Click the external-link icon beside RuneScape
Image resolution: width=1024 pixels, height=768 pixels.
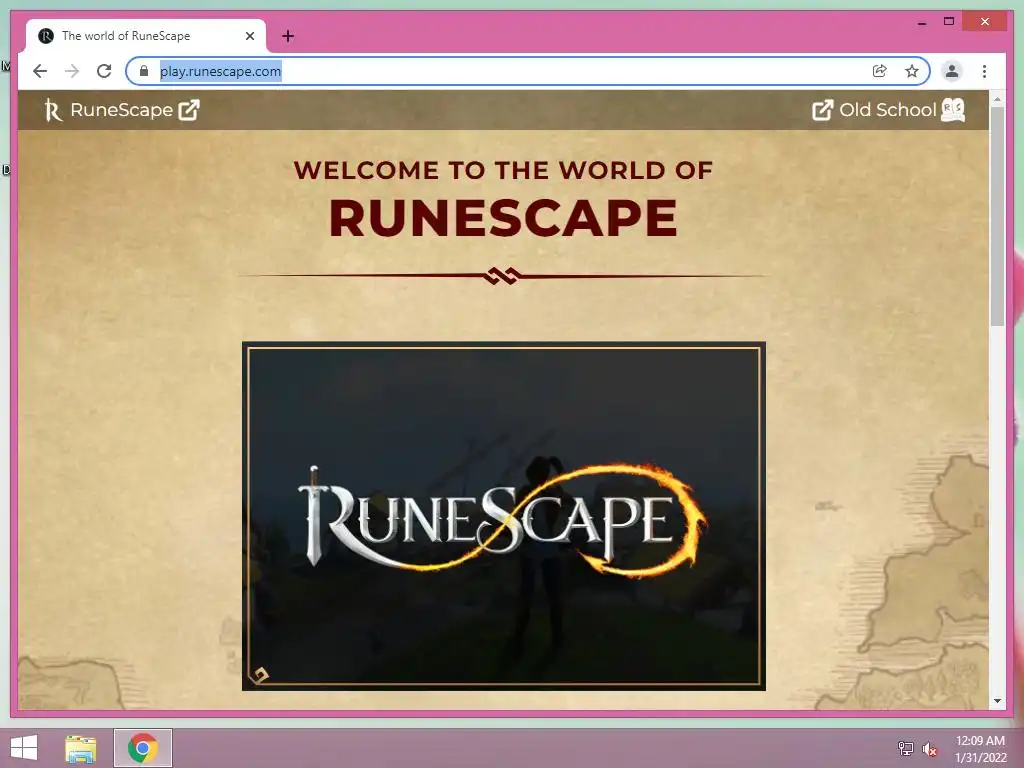pyautogui.click(x=189, y=110)
